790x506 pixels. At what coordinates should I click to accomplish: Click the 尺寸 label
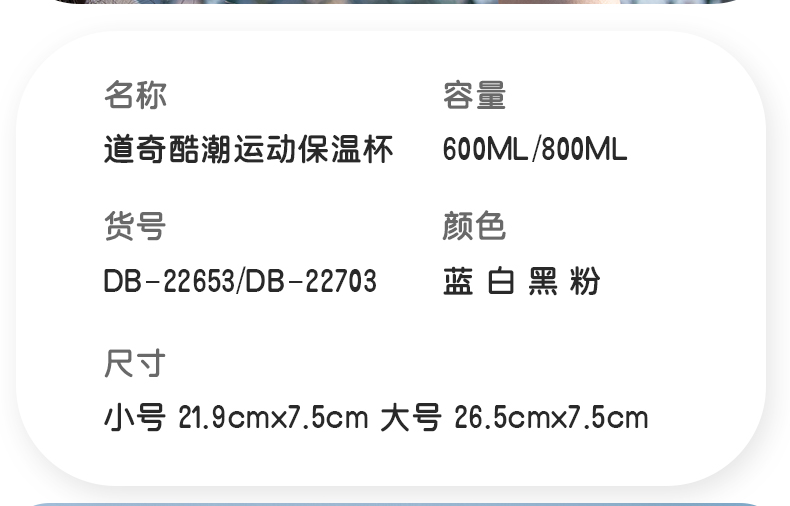[x=135, y=363]
